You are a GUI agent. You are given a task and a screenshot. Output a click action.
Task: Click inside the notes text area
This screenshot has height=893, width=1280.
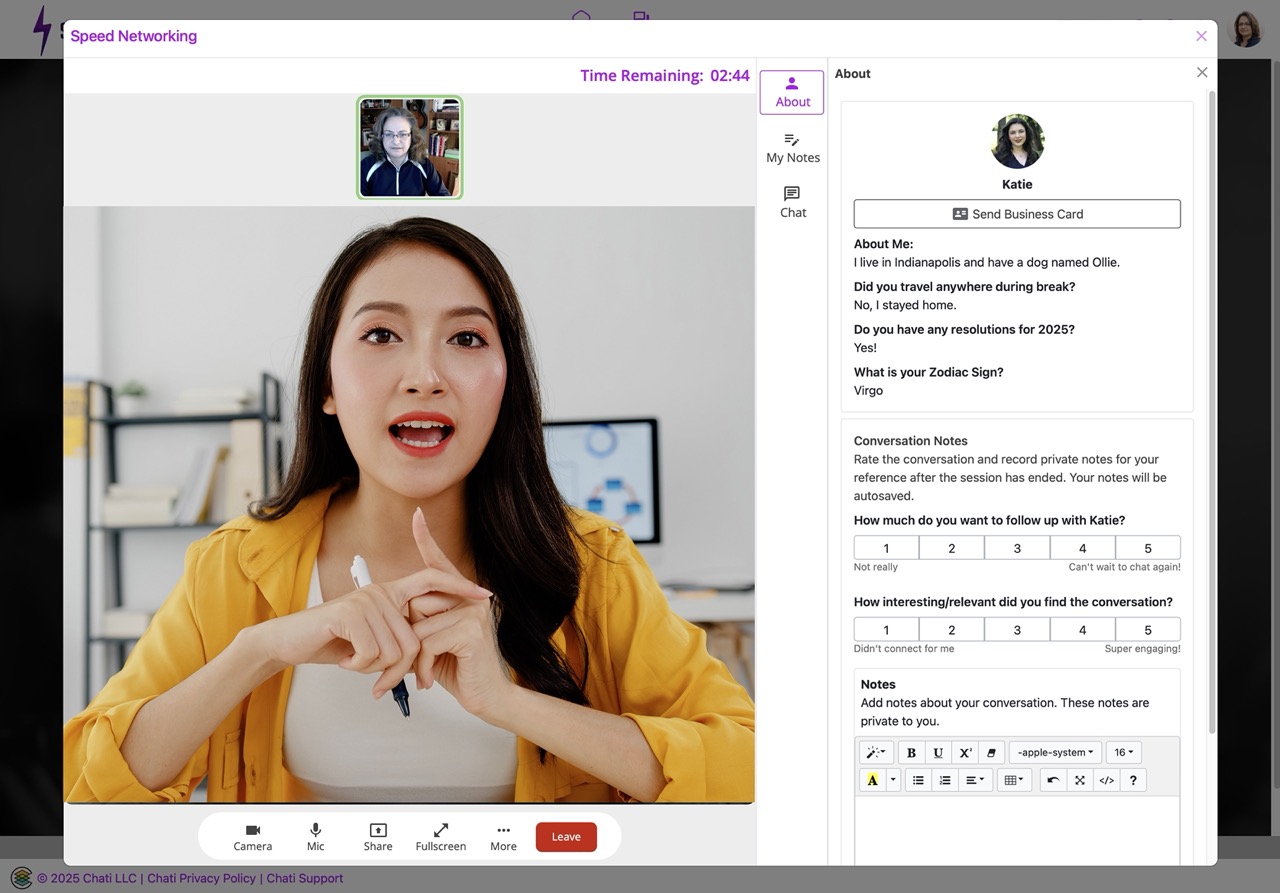coord(1017,830)
